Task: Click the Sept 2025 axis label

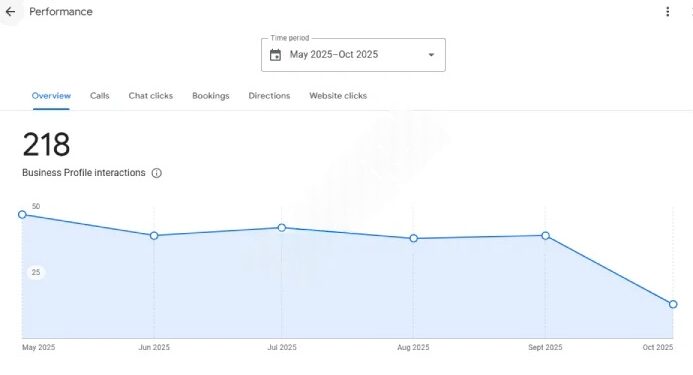Action: (x=545, y=348)
